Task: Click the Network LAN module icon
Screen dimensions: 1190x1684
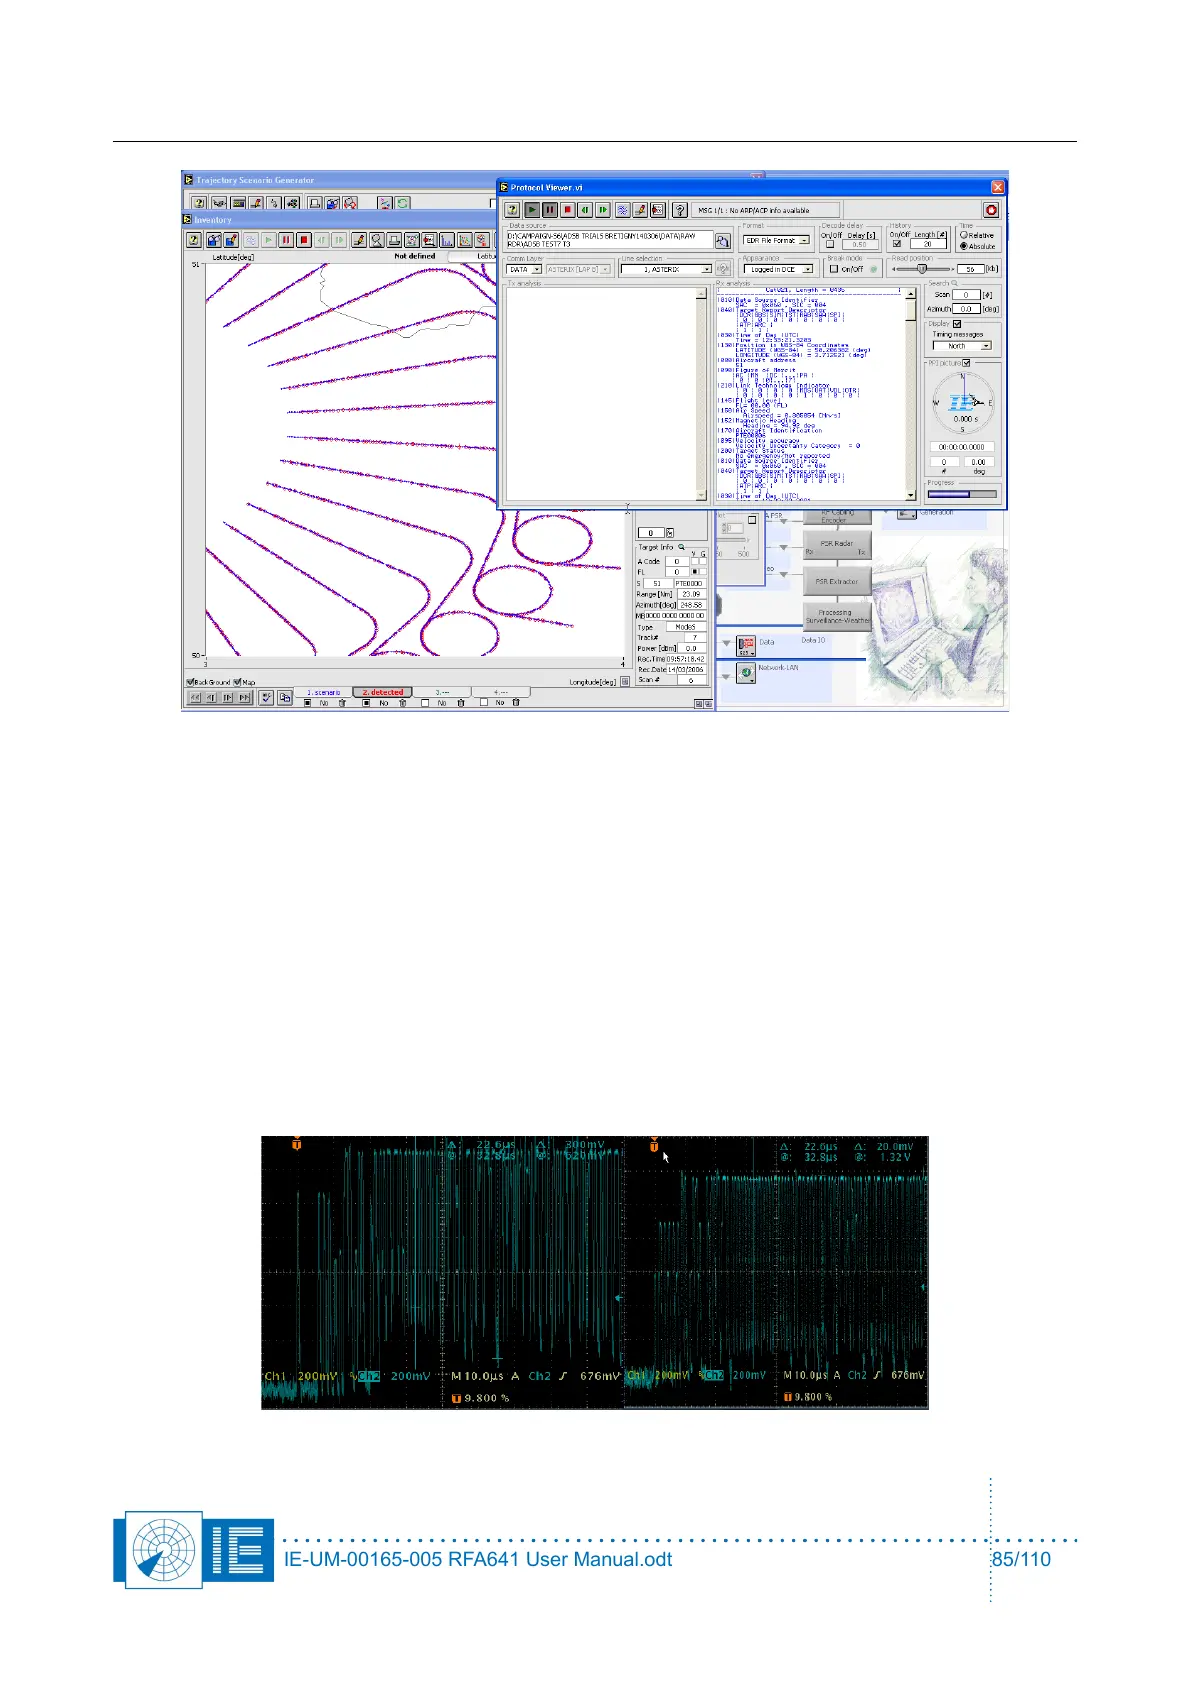Action: (746, 673)
